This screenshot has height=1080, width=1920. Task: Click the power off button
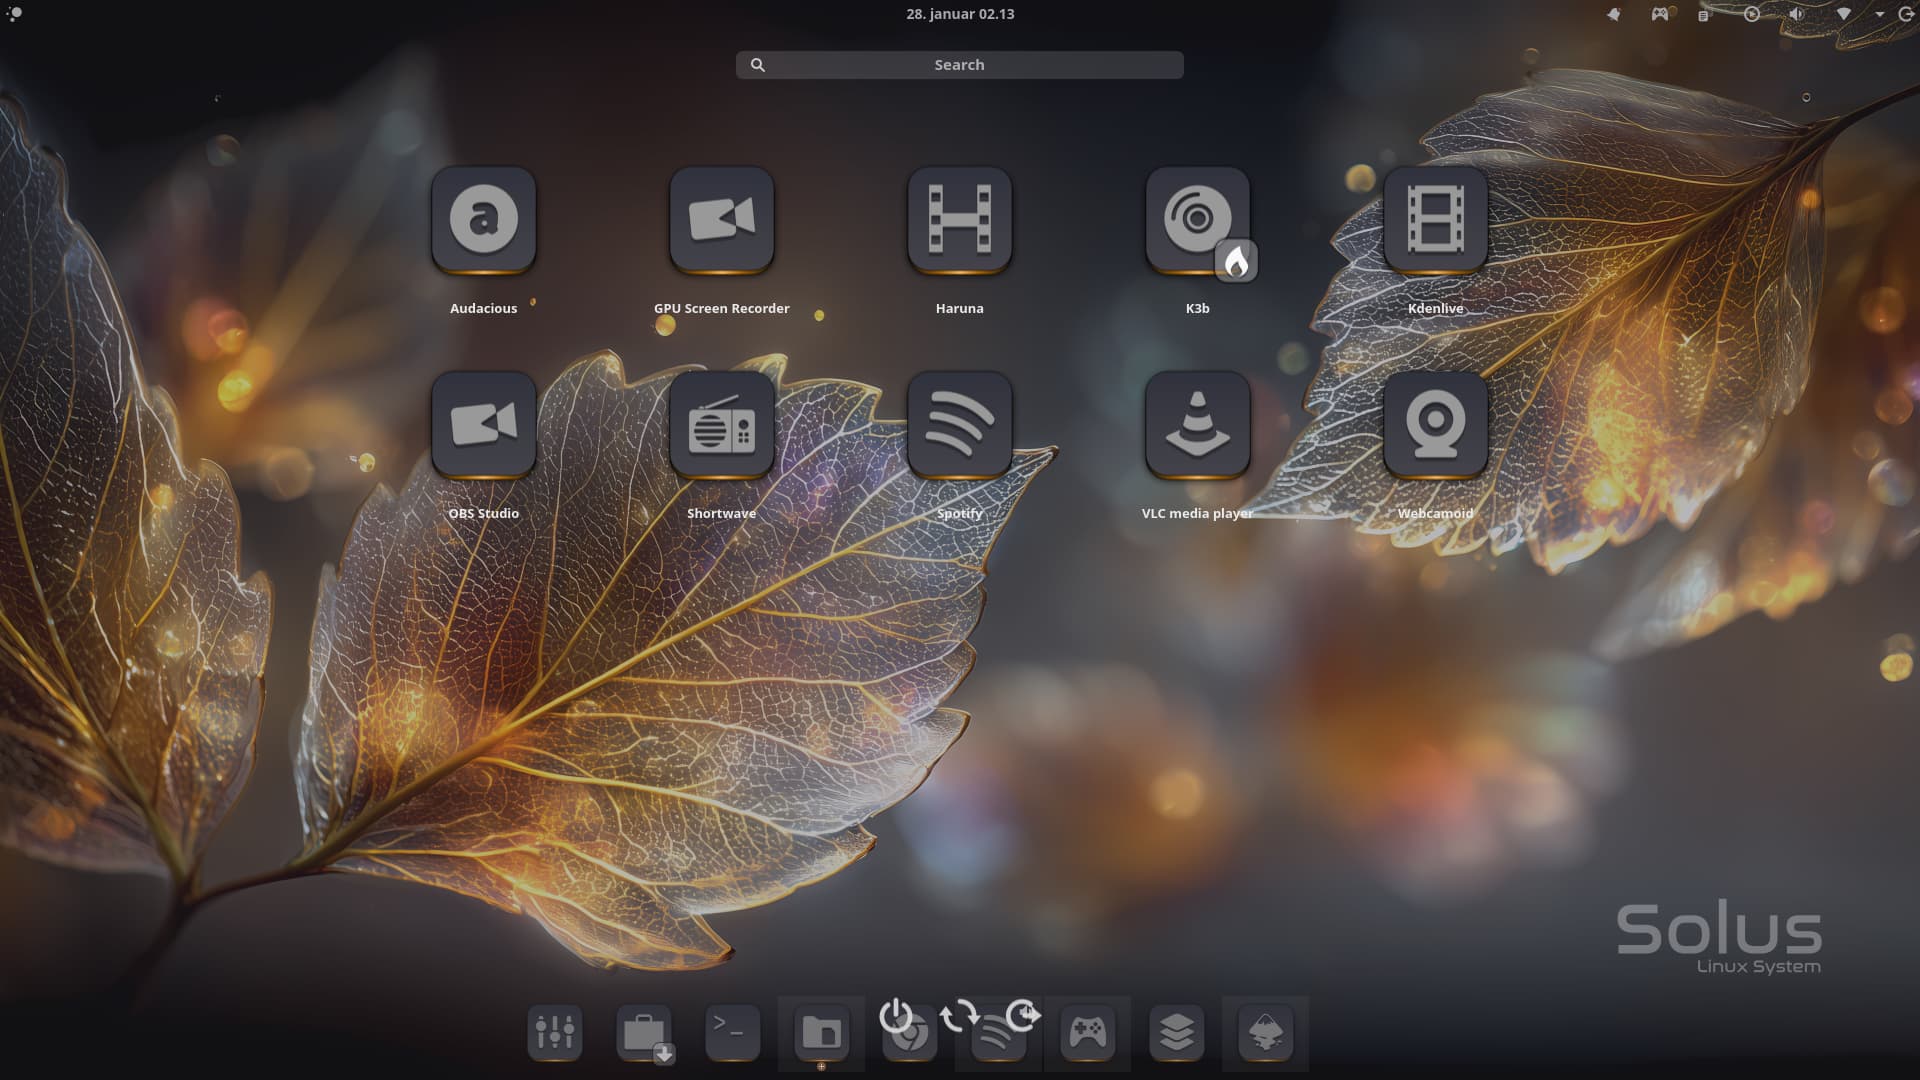pos(895,1016)
